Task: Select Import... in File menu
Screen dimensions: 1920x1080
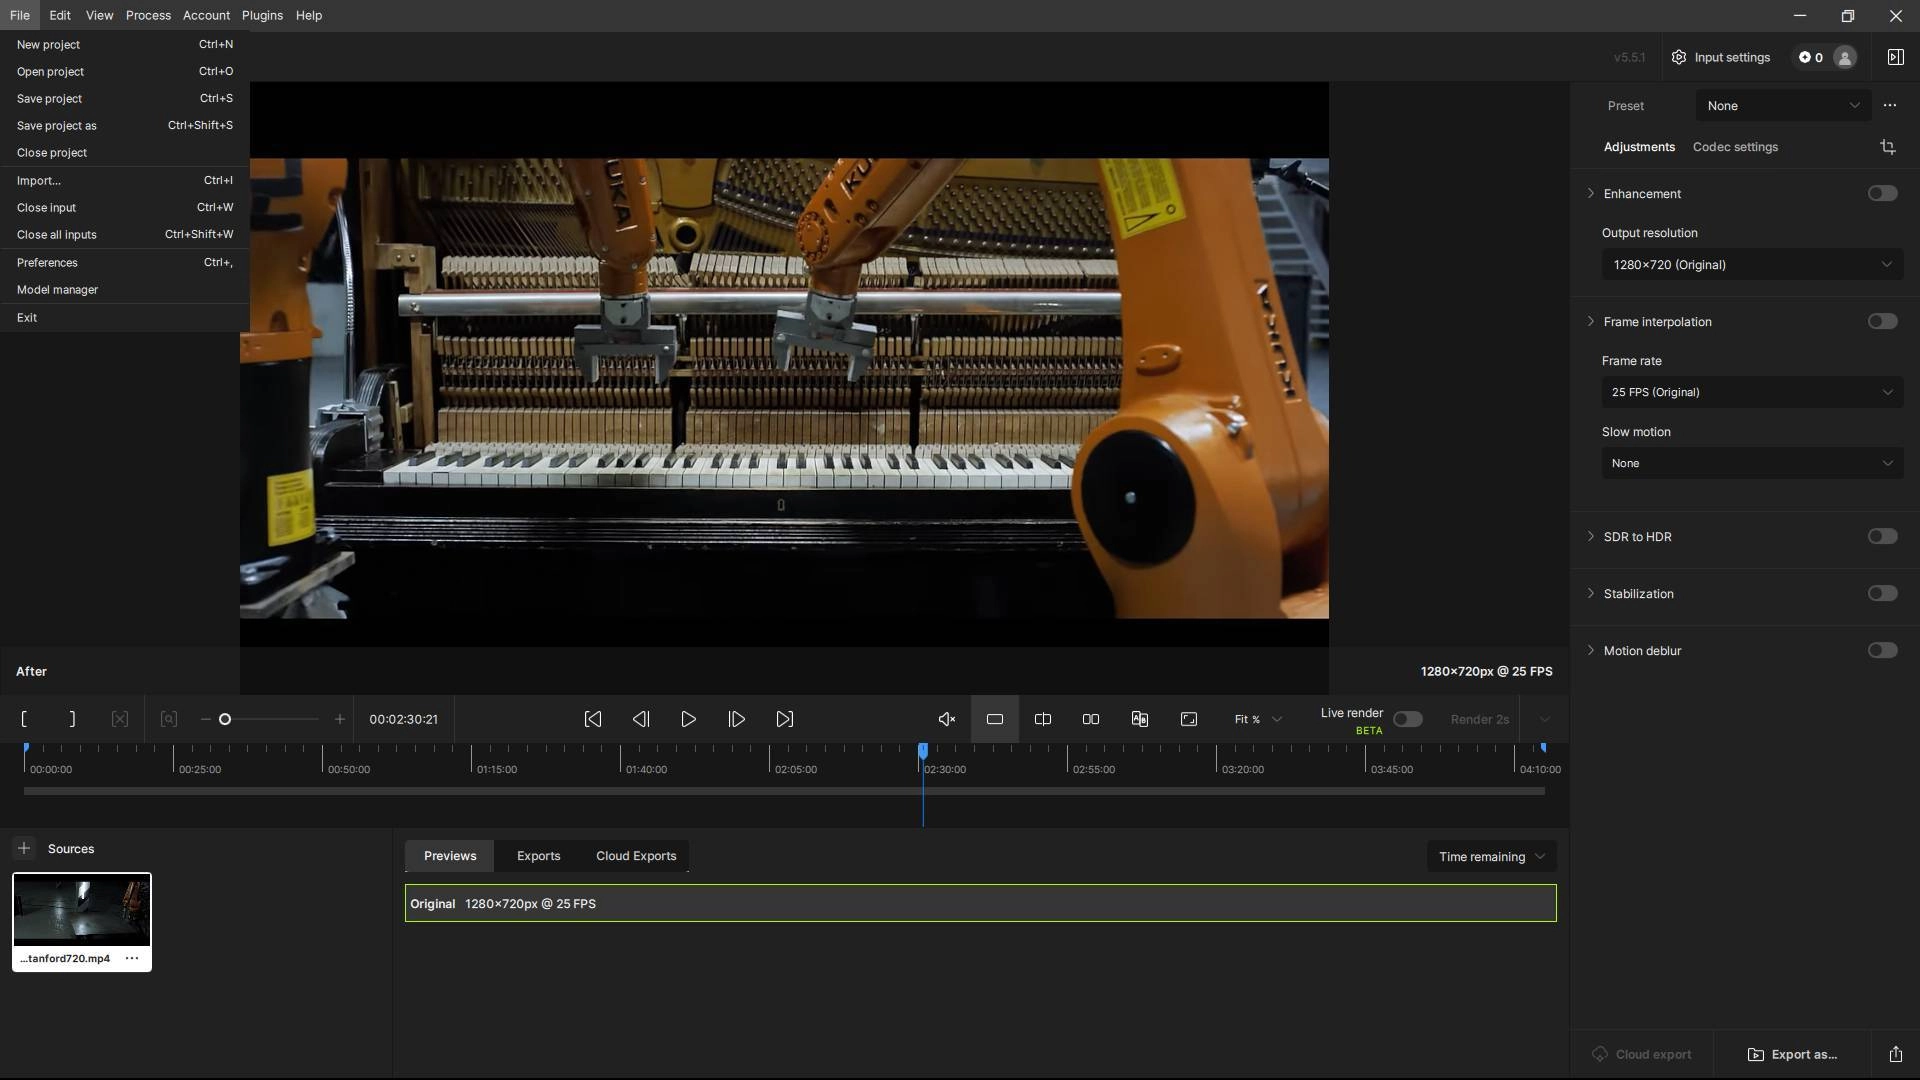Action: (125, 180)
